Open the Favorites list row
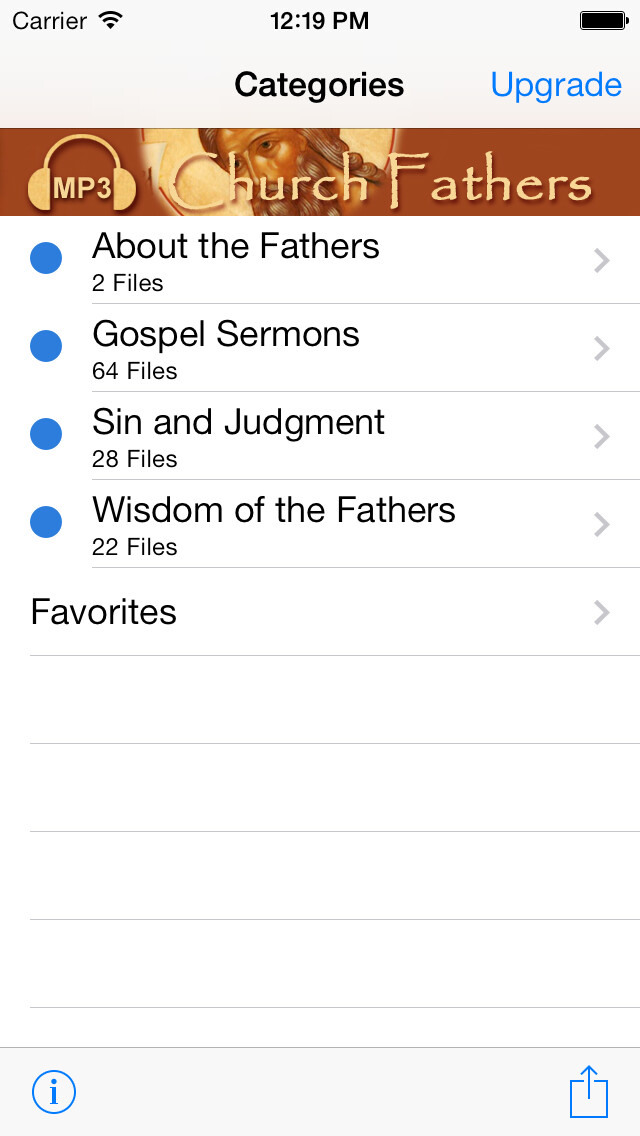640x1136 pixels. click(x=104, y=612)
